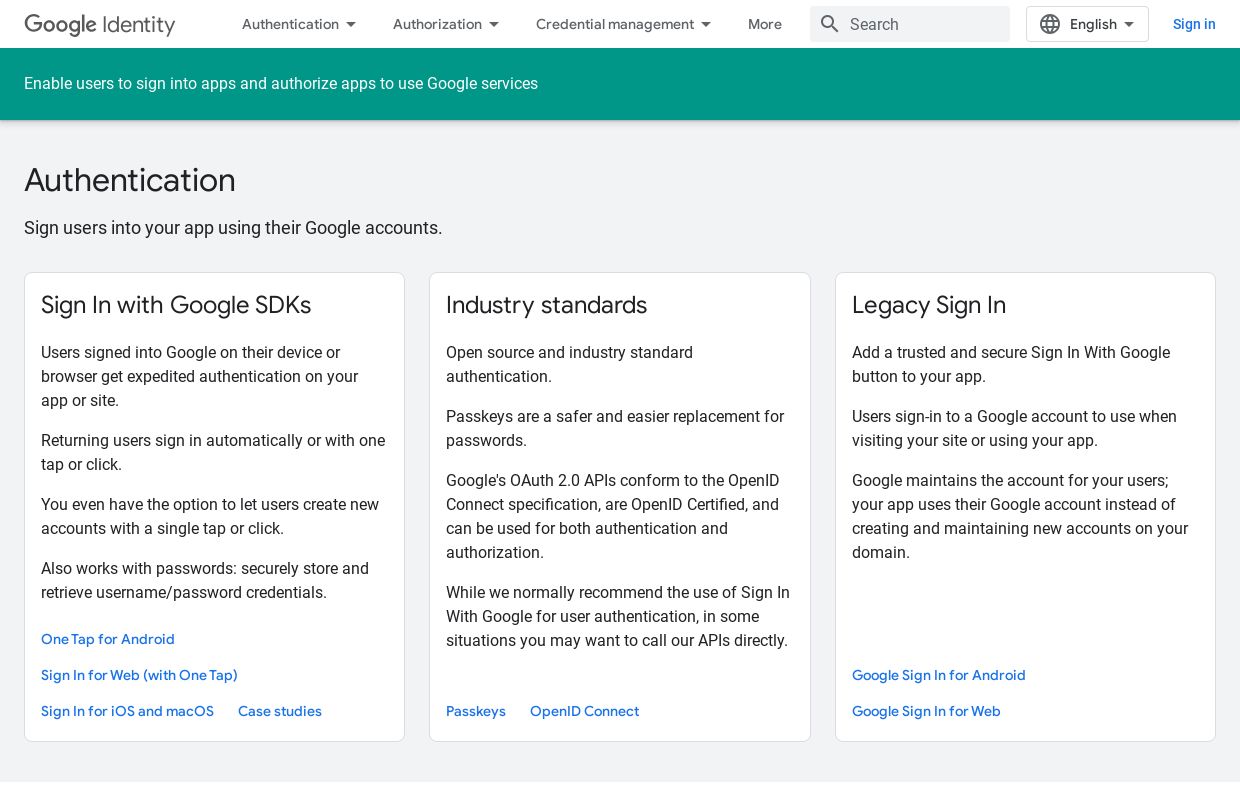Open Google Sign In for Web link
The height and width of the screenshot is (800, 1240).
point(926,711)
